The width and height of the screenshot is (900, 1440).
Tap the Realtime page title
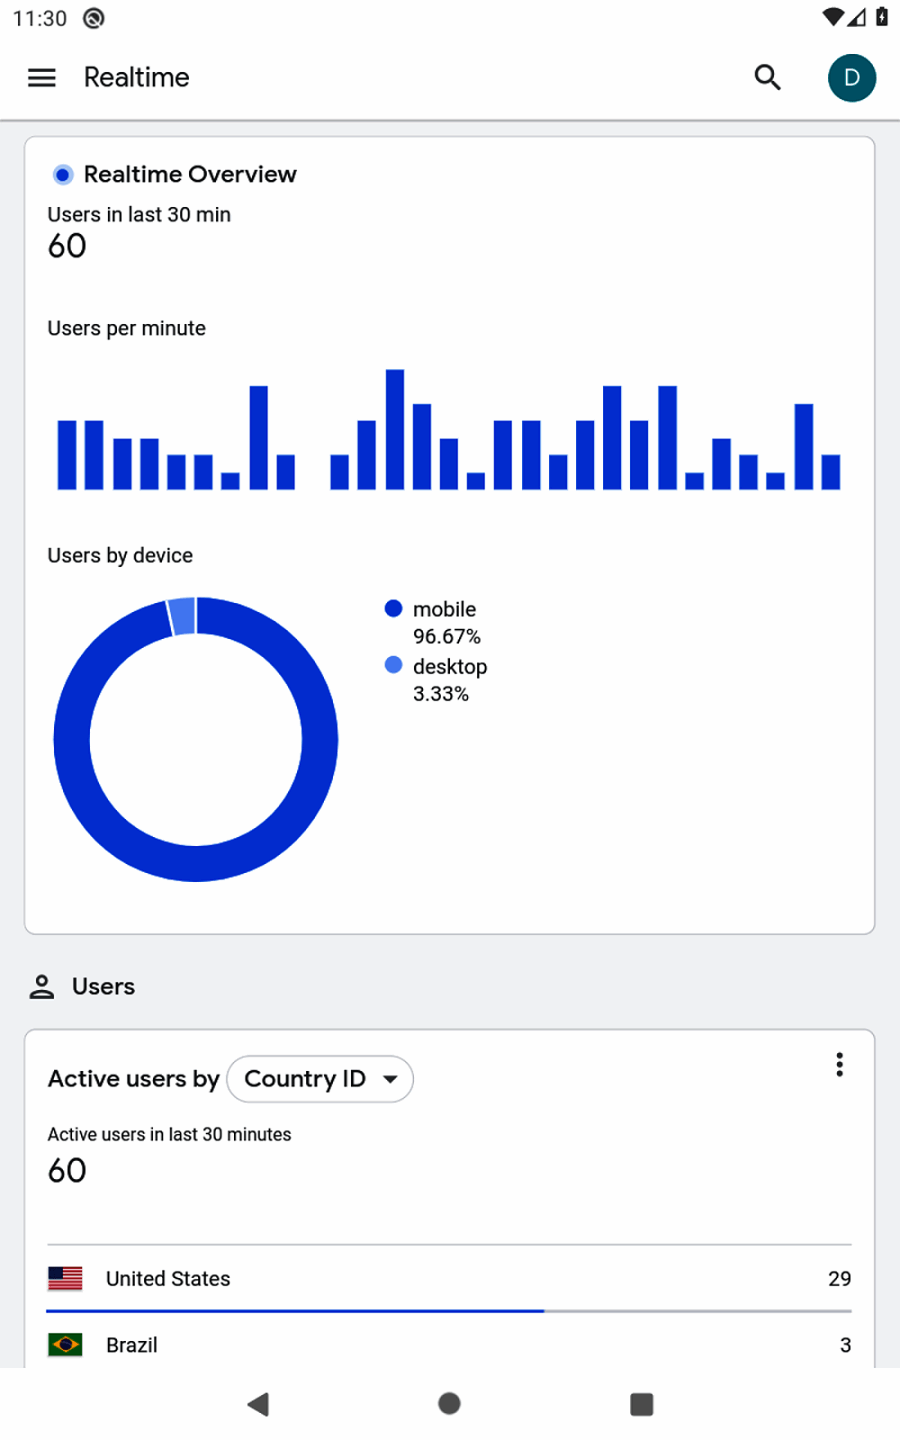(x=137, y=78)
